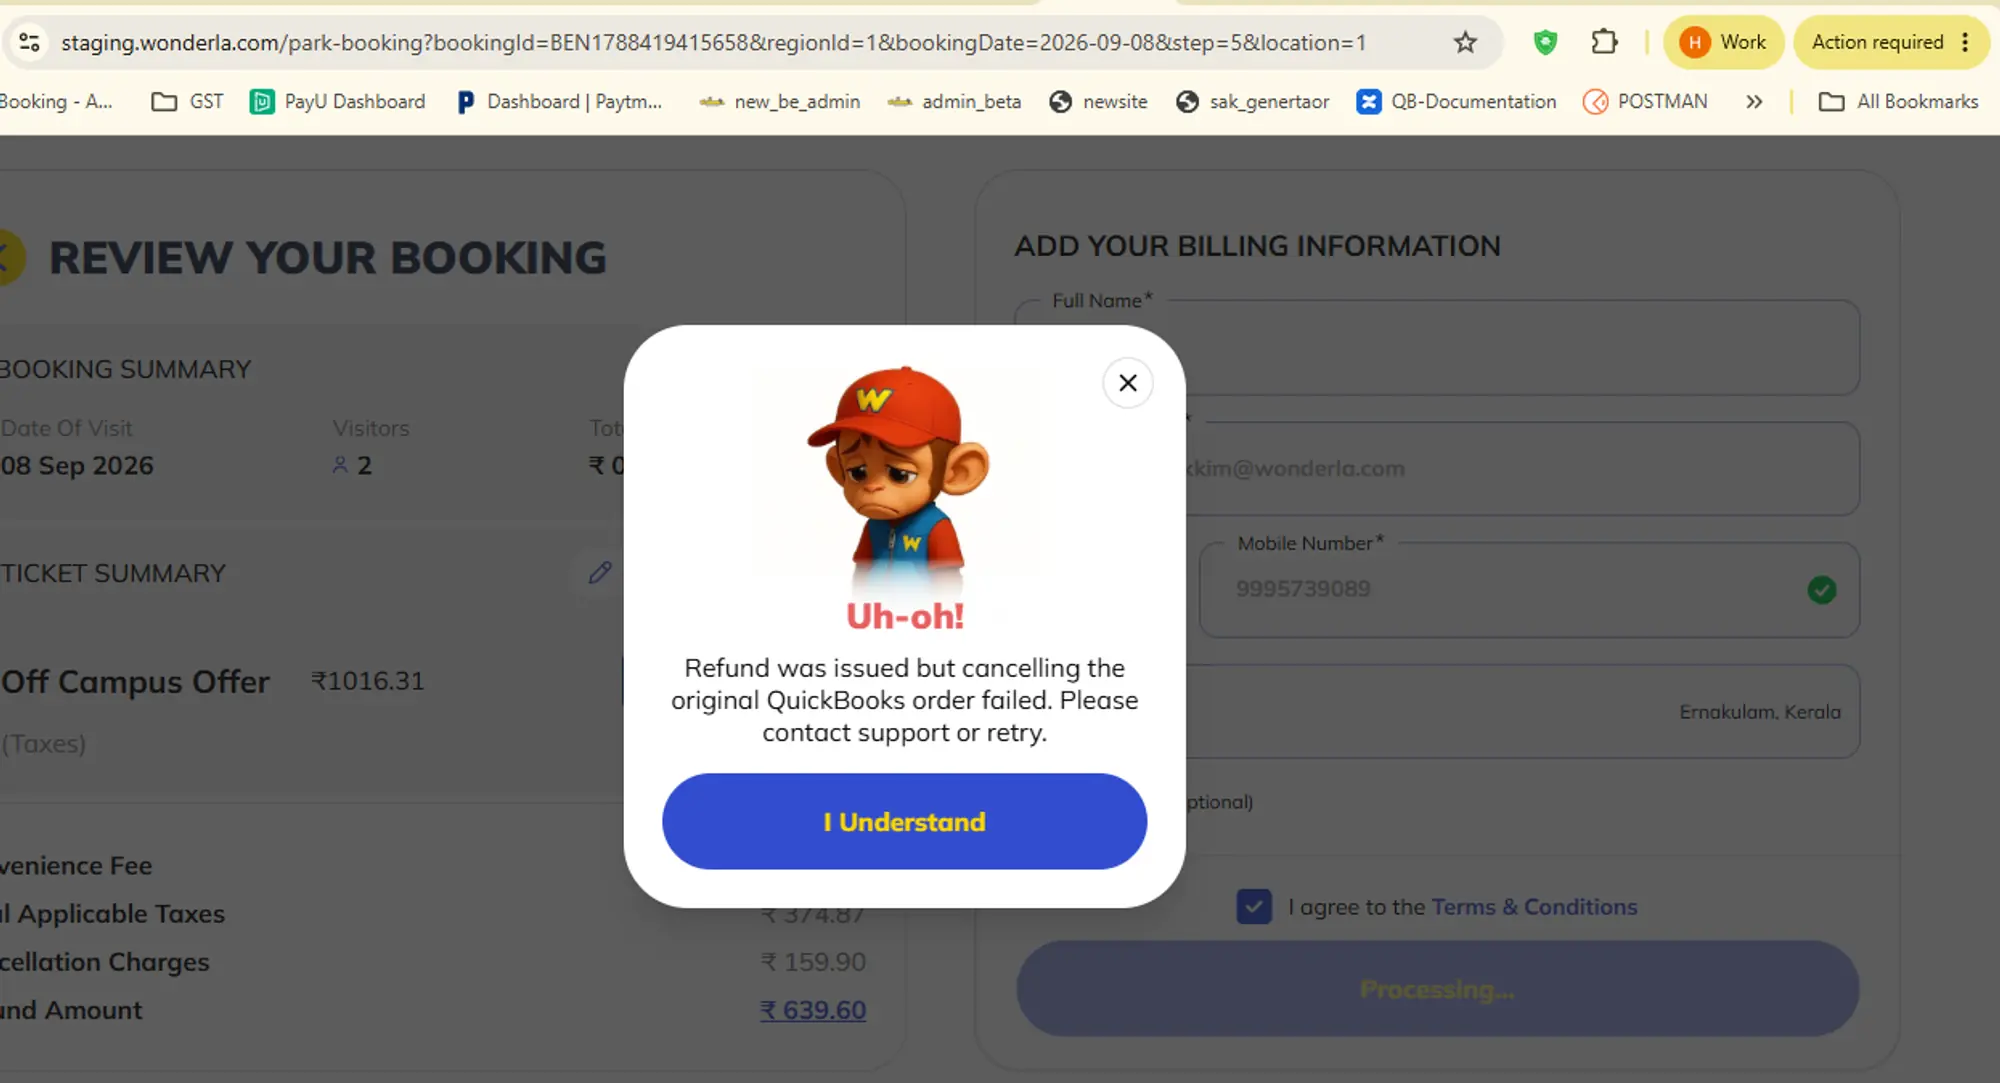Focus the Full Name input field
The image size is (2000, 1083).
click(1437, 347)
